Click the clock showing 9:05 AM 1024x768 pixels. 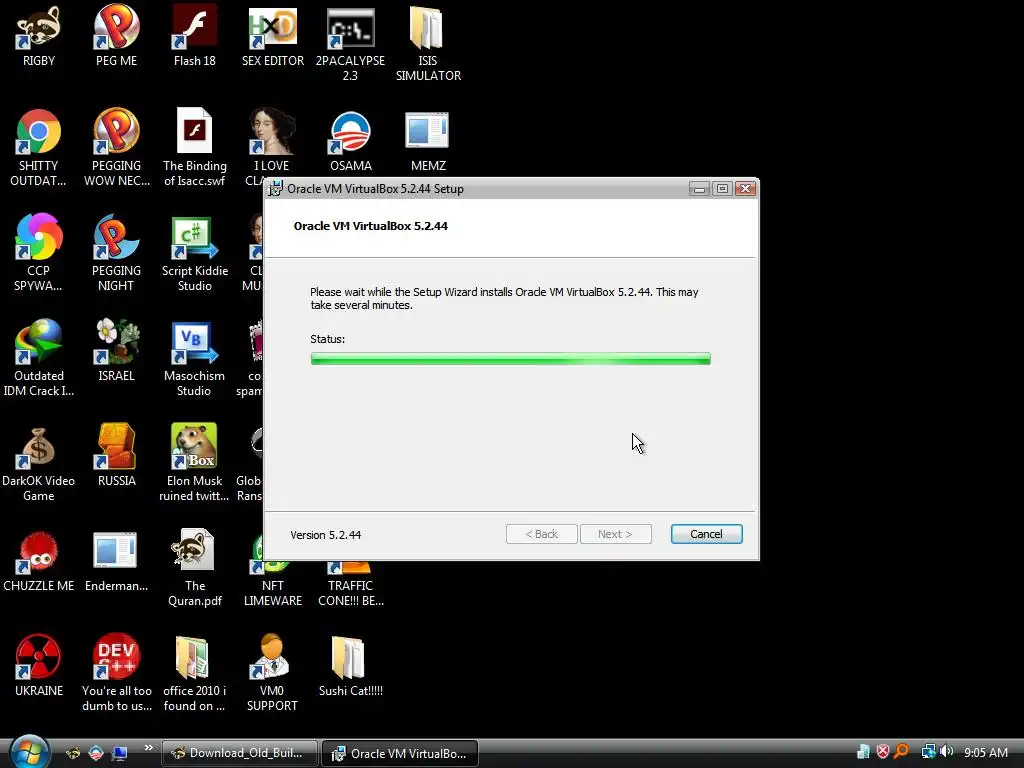(985, 753)
